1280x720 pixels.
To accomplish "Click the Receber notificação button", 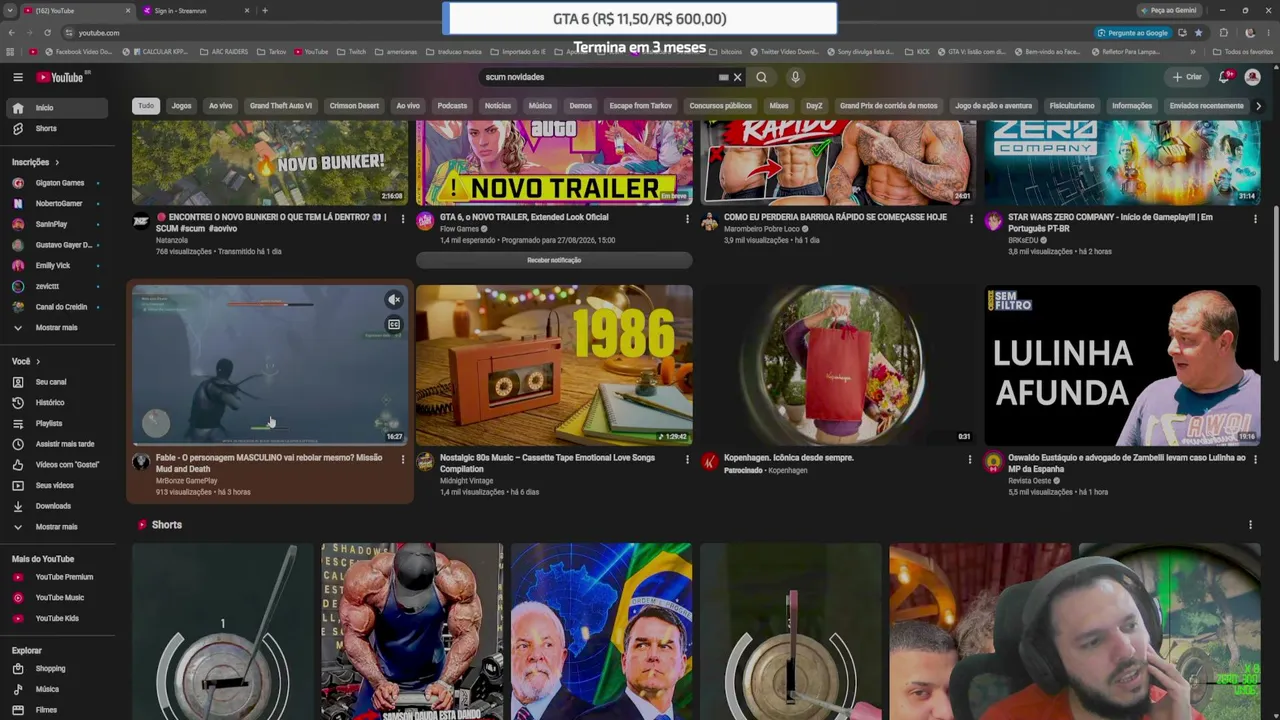I will 554,260.
